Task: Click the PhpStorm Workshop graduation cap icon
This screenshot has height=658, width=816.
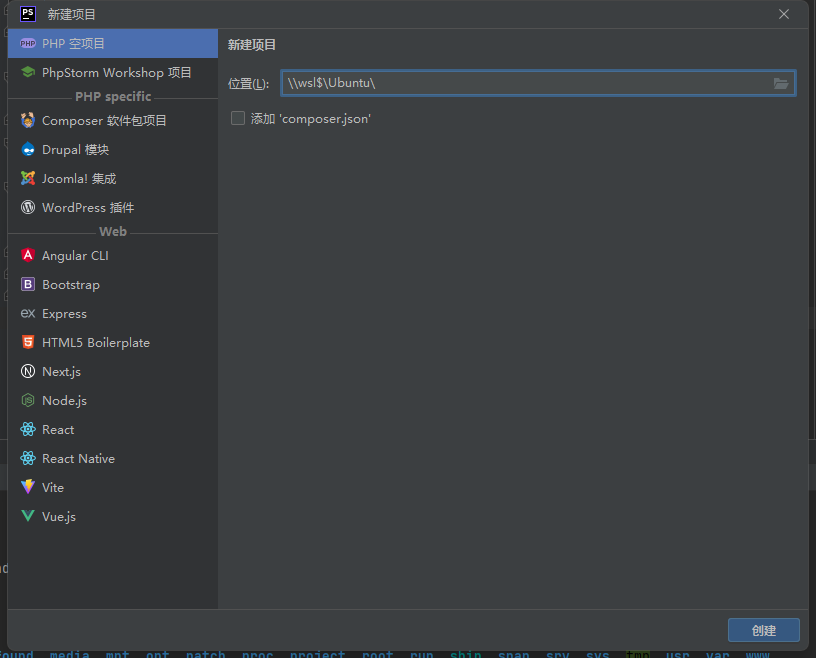Action: (28, 72)
